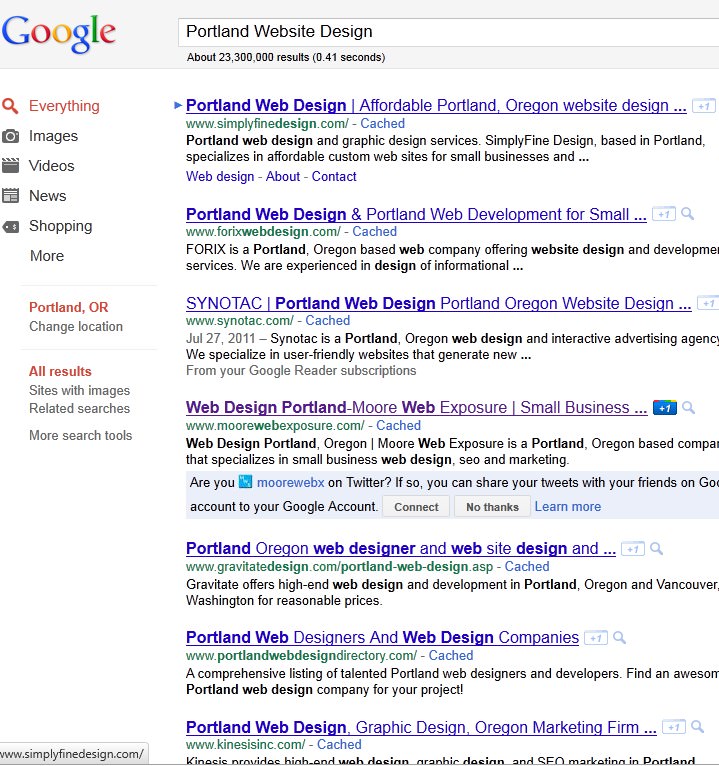Click the Connect button
The height and width of the screenshot is (766, 719).
(x=416, y=507)
